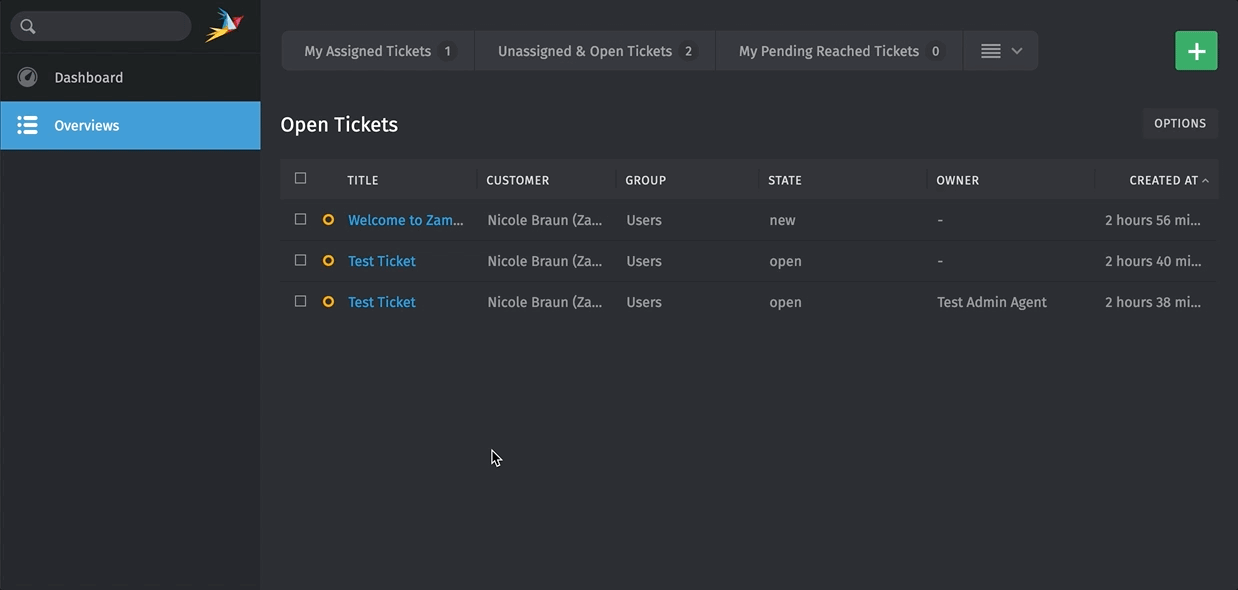This screenshot has width=1238, height=590.
Task: Open My Pending Reached Tickets overview
Action: click(x=829, y=50)
